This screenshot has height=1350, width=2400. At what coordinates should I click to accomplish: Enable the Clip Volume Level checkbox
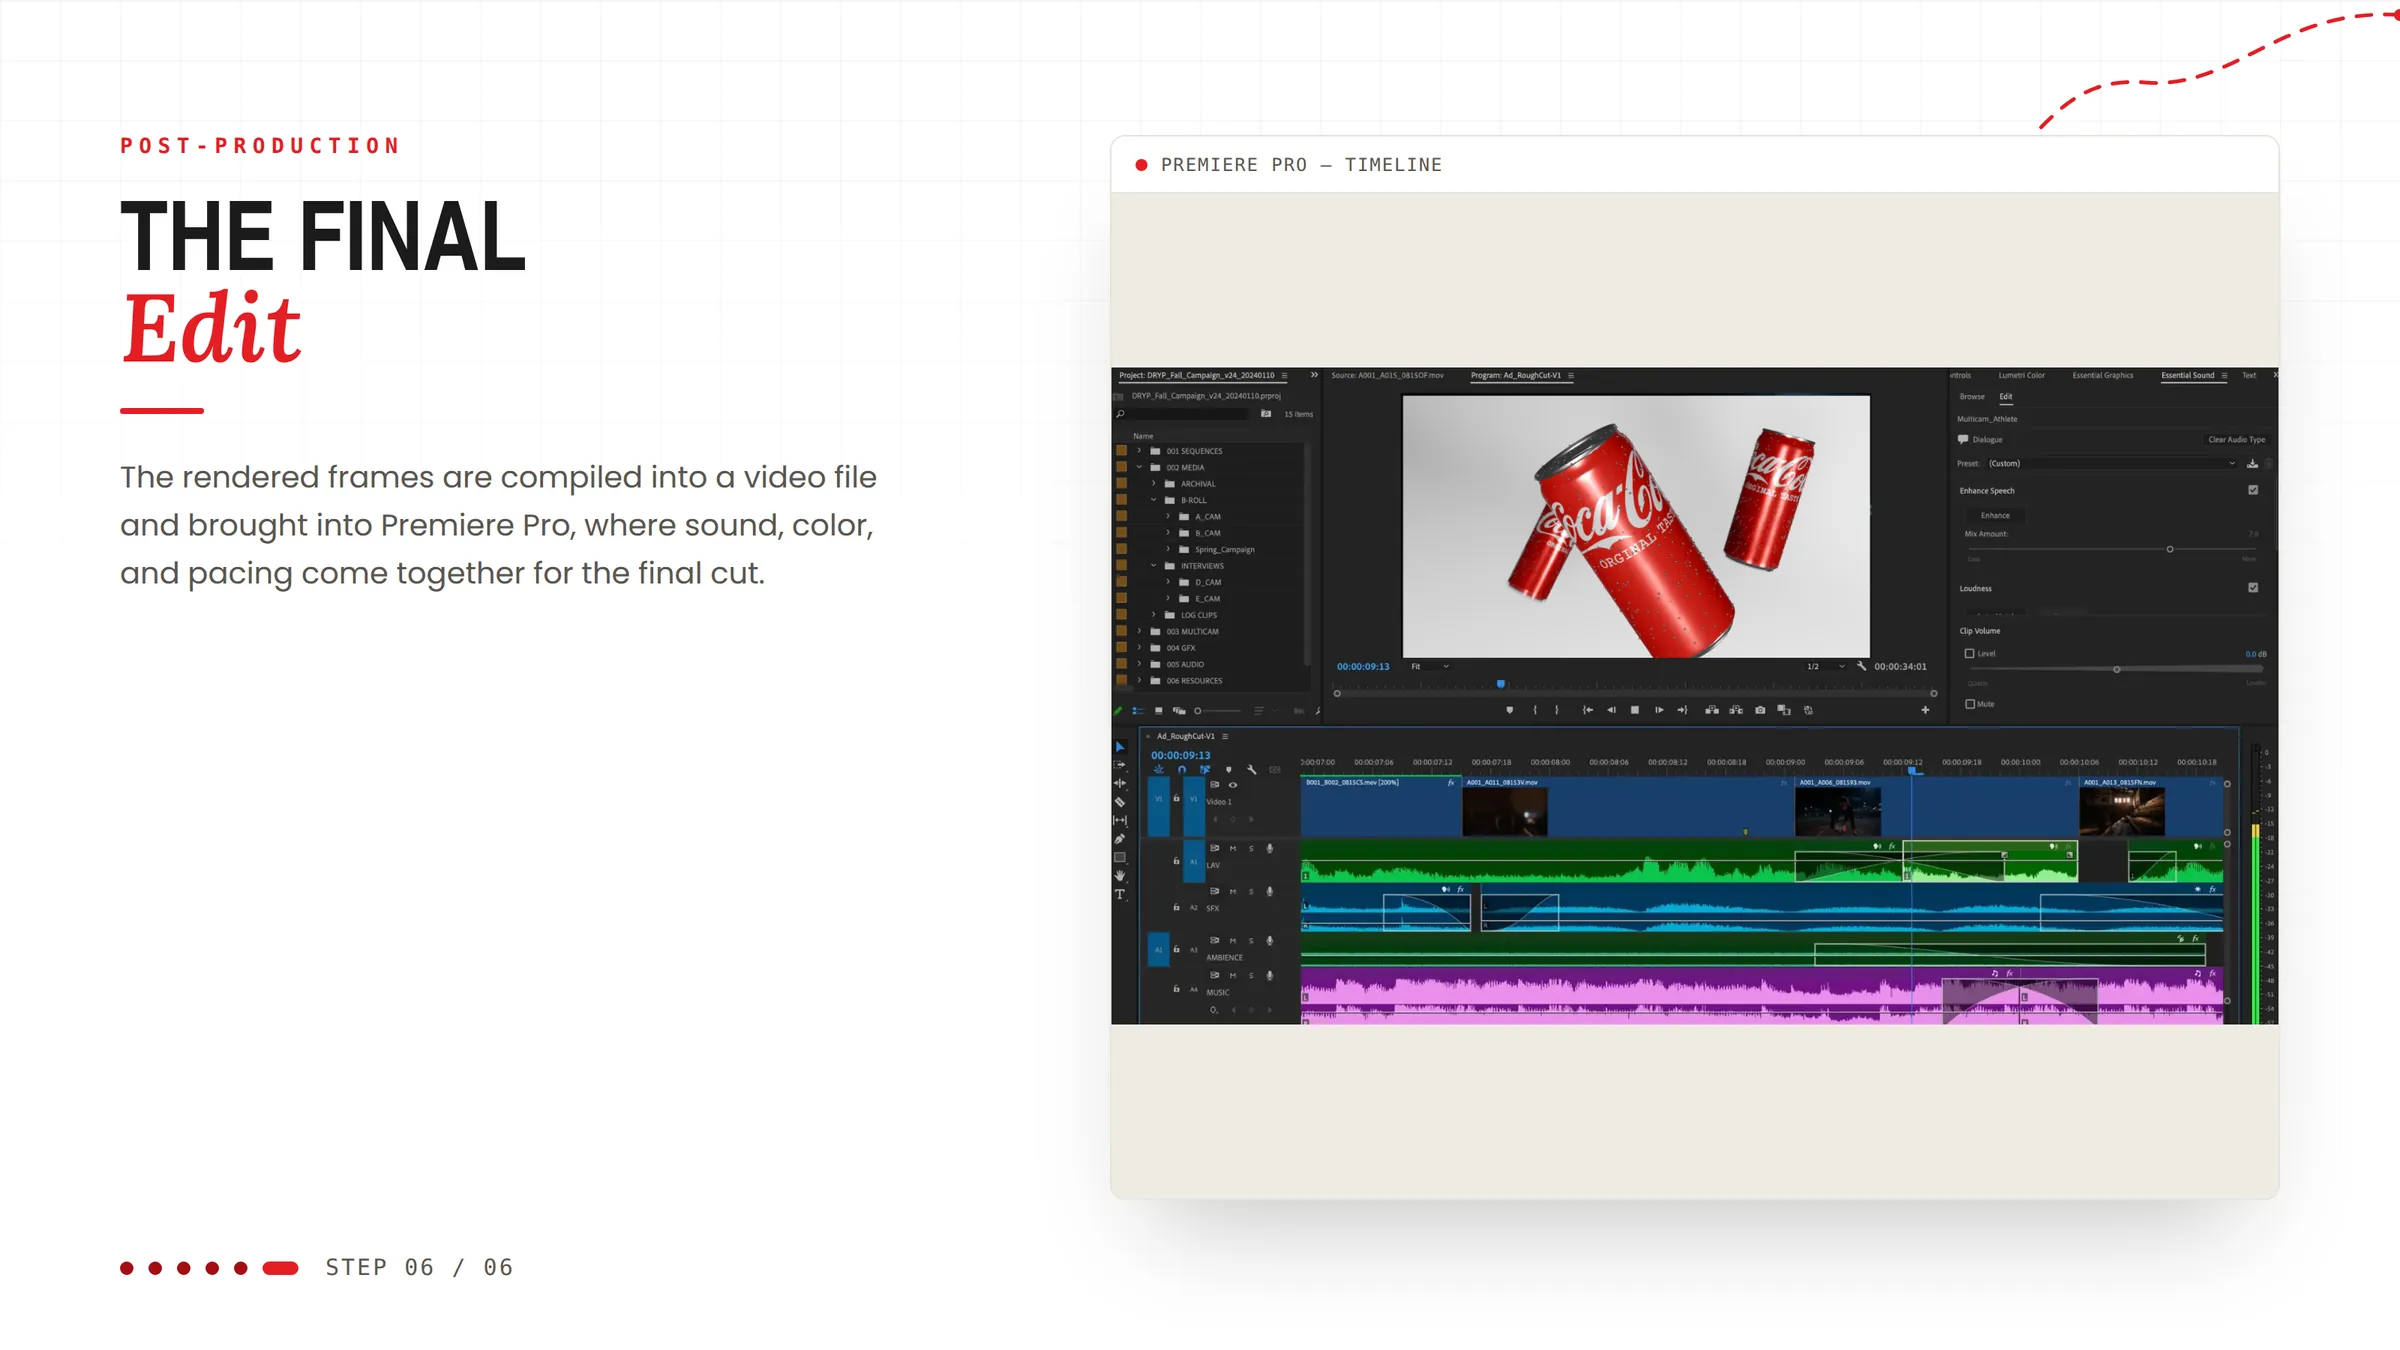[x=1969, y=654]
